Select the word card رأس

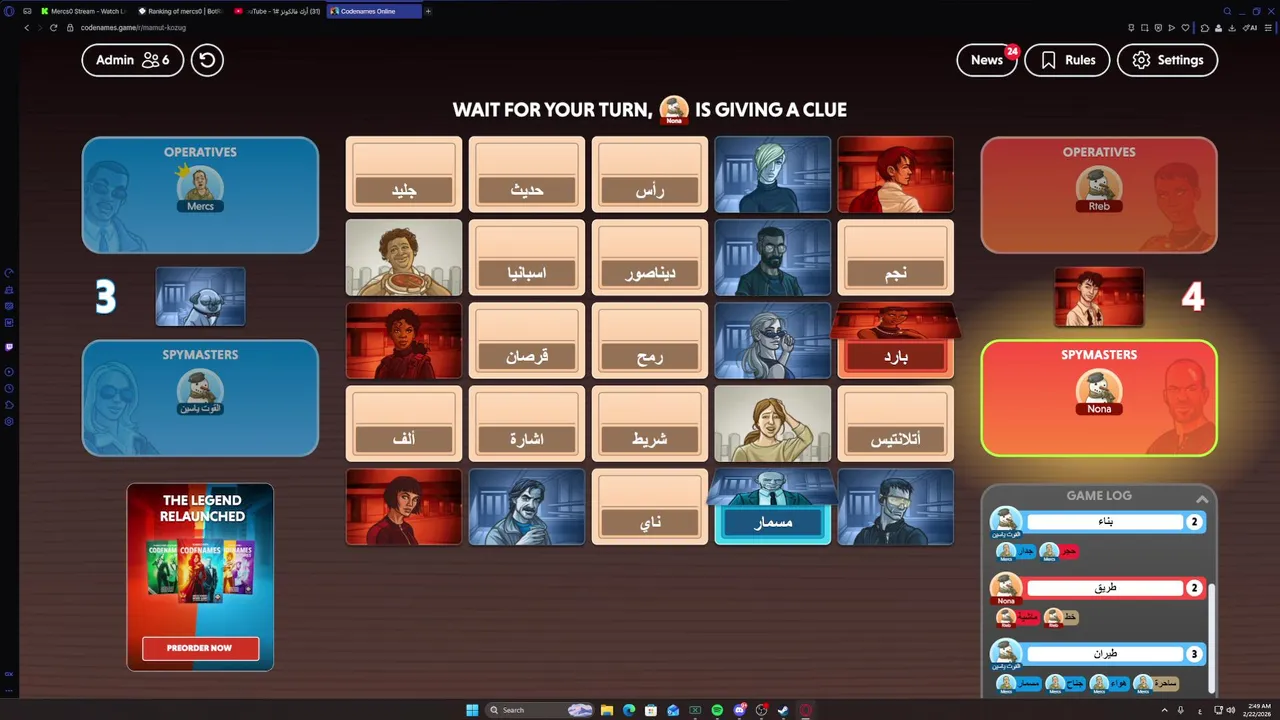point(650,175)
